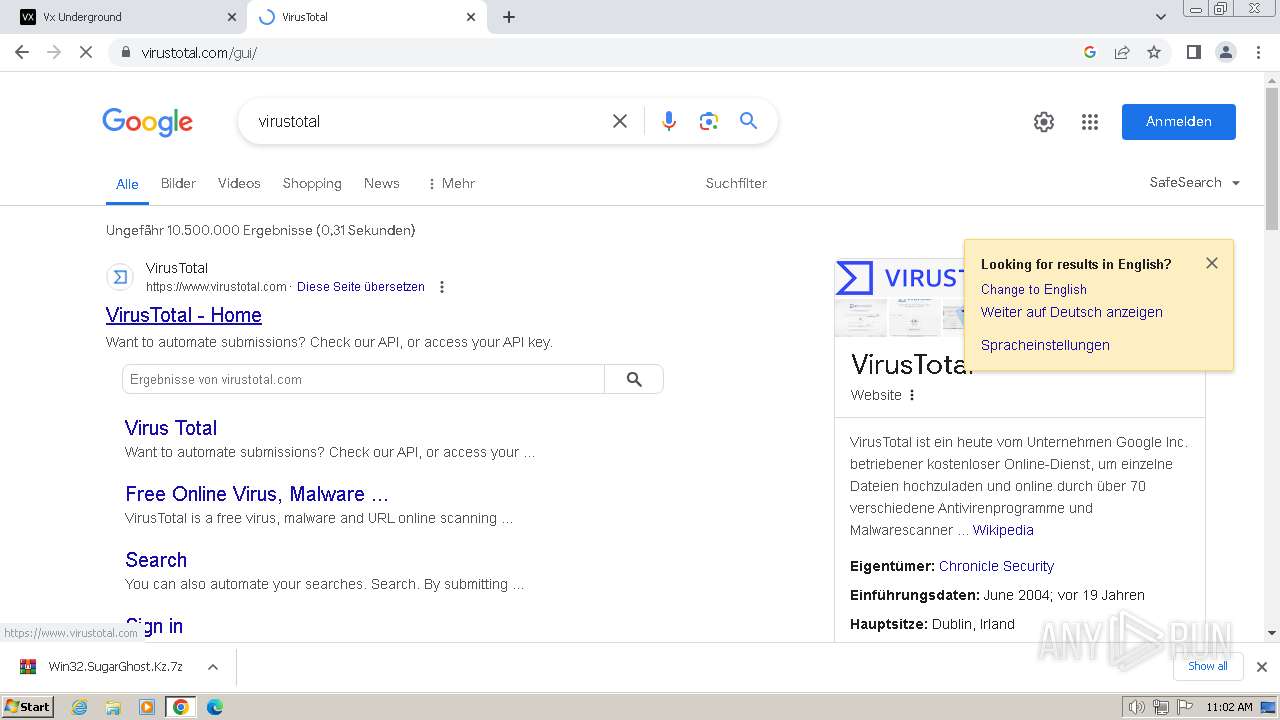The image size is (1280, 720).
Task: Open the Chronicle Security link
Action: 996,566
